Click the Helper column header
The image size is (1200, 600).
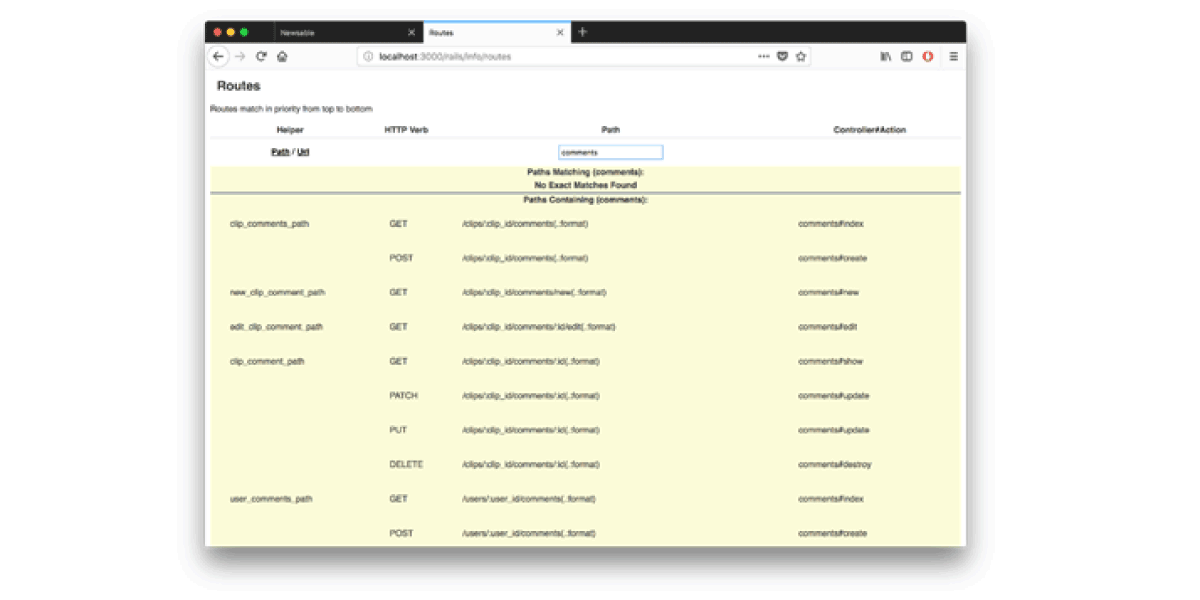click(x=290, y=130)
